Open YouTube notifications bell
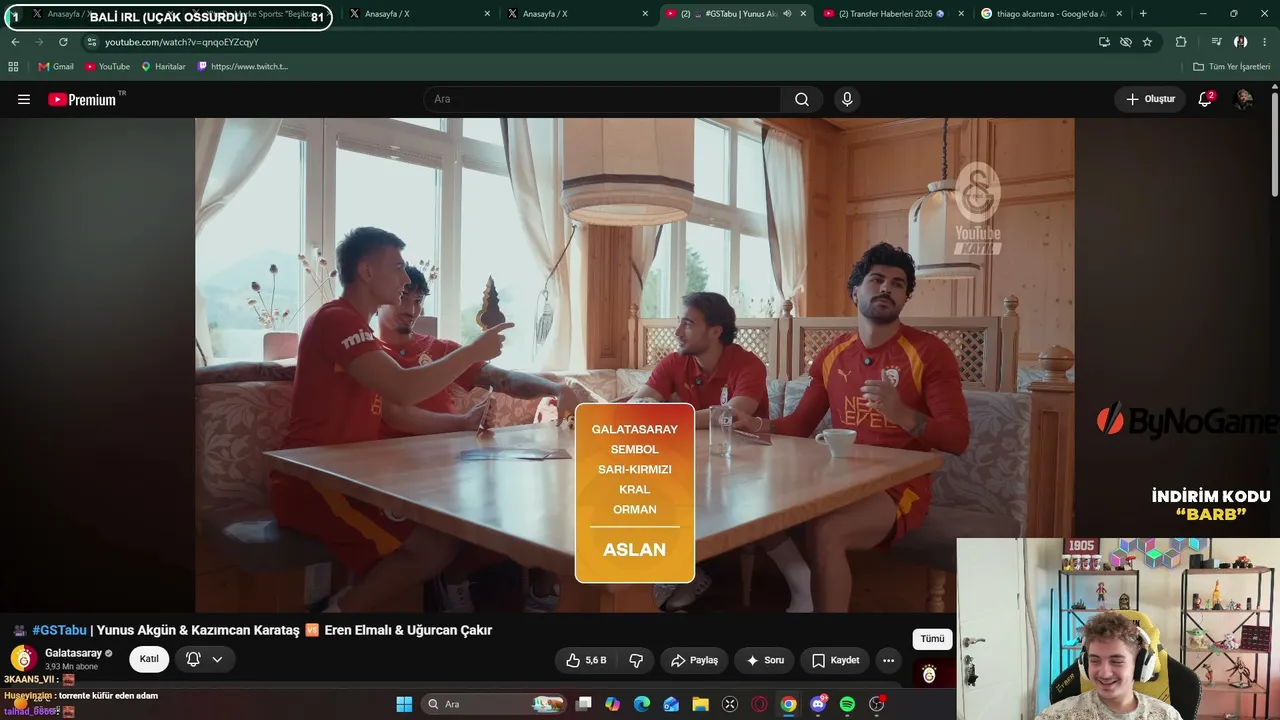 (1205, 99)
